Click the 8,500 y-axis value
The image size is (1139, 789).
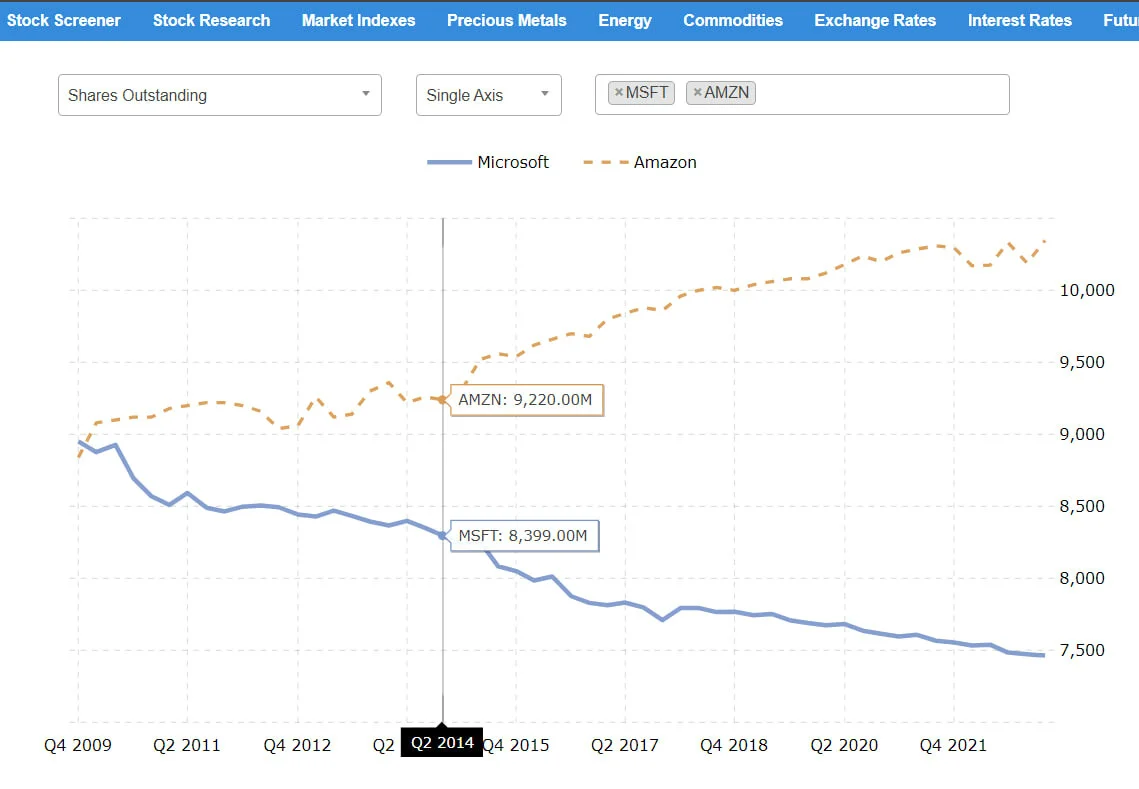click(1082, 506)
